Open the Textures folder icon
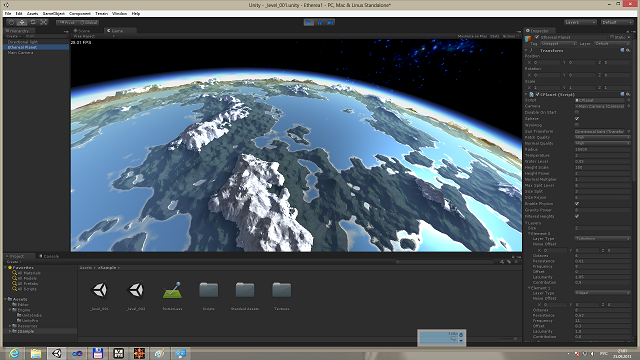 [x=282, y=290]
